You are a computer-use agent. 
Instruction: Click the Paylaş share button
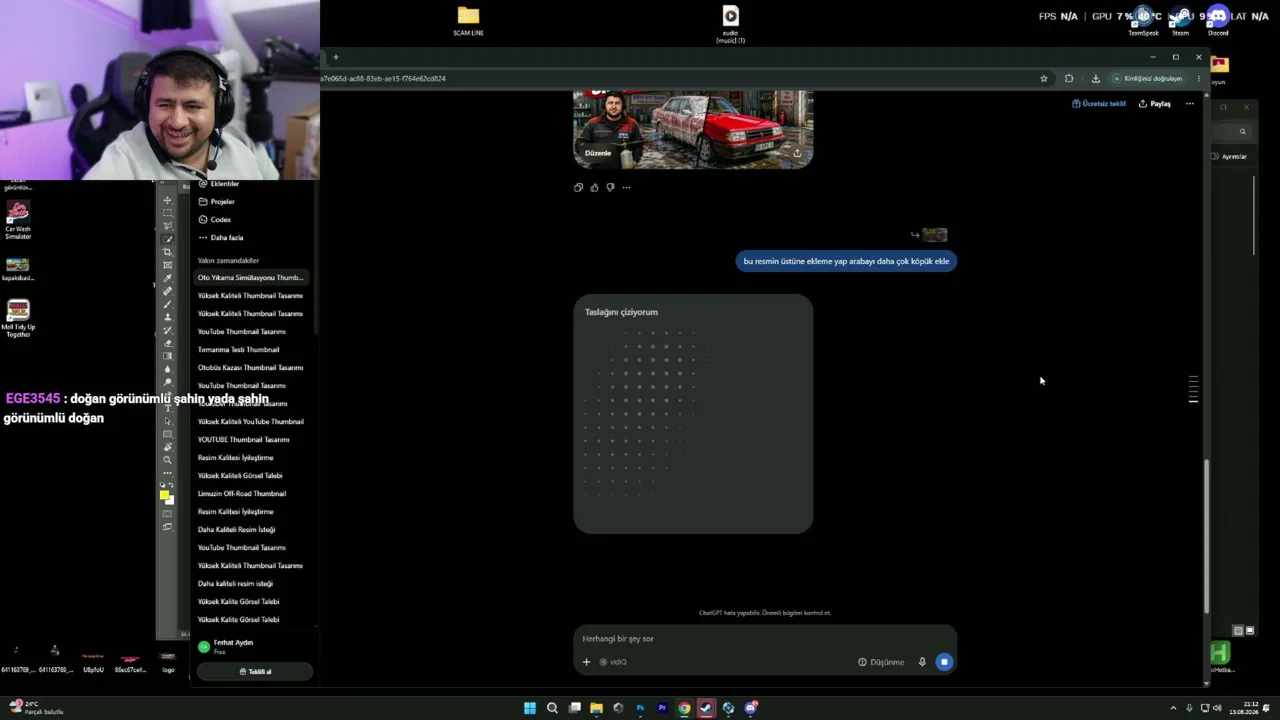(1155, 103)
